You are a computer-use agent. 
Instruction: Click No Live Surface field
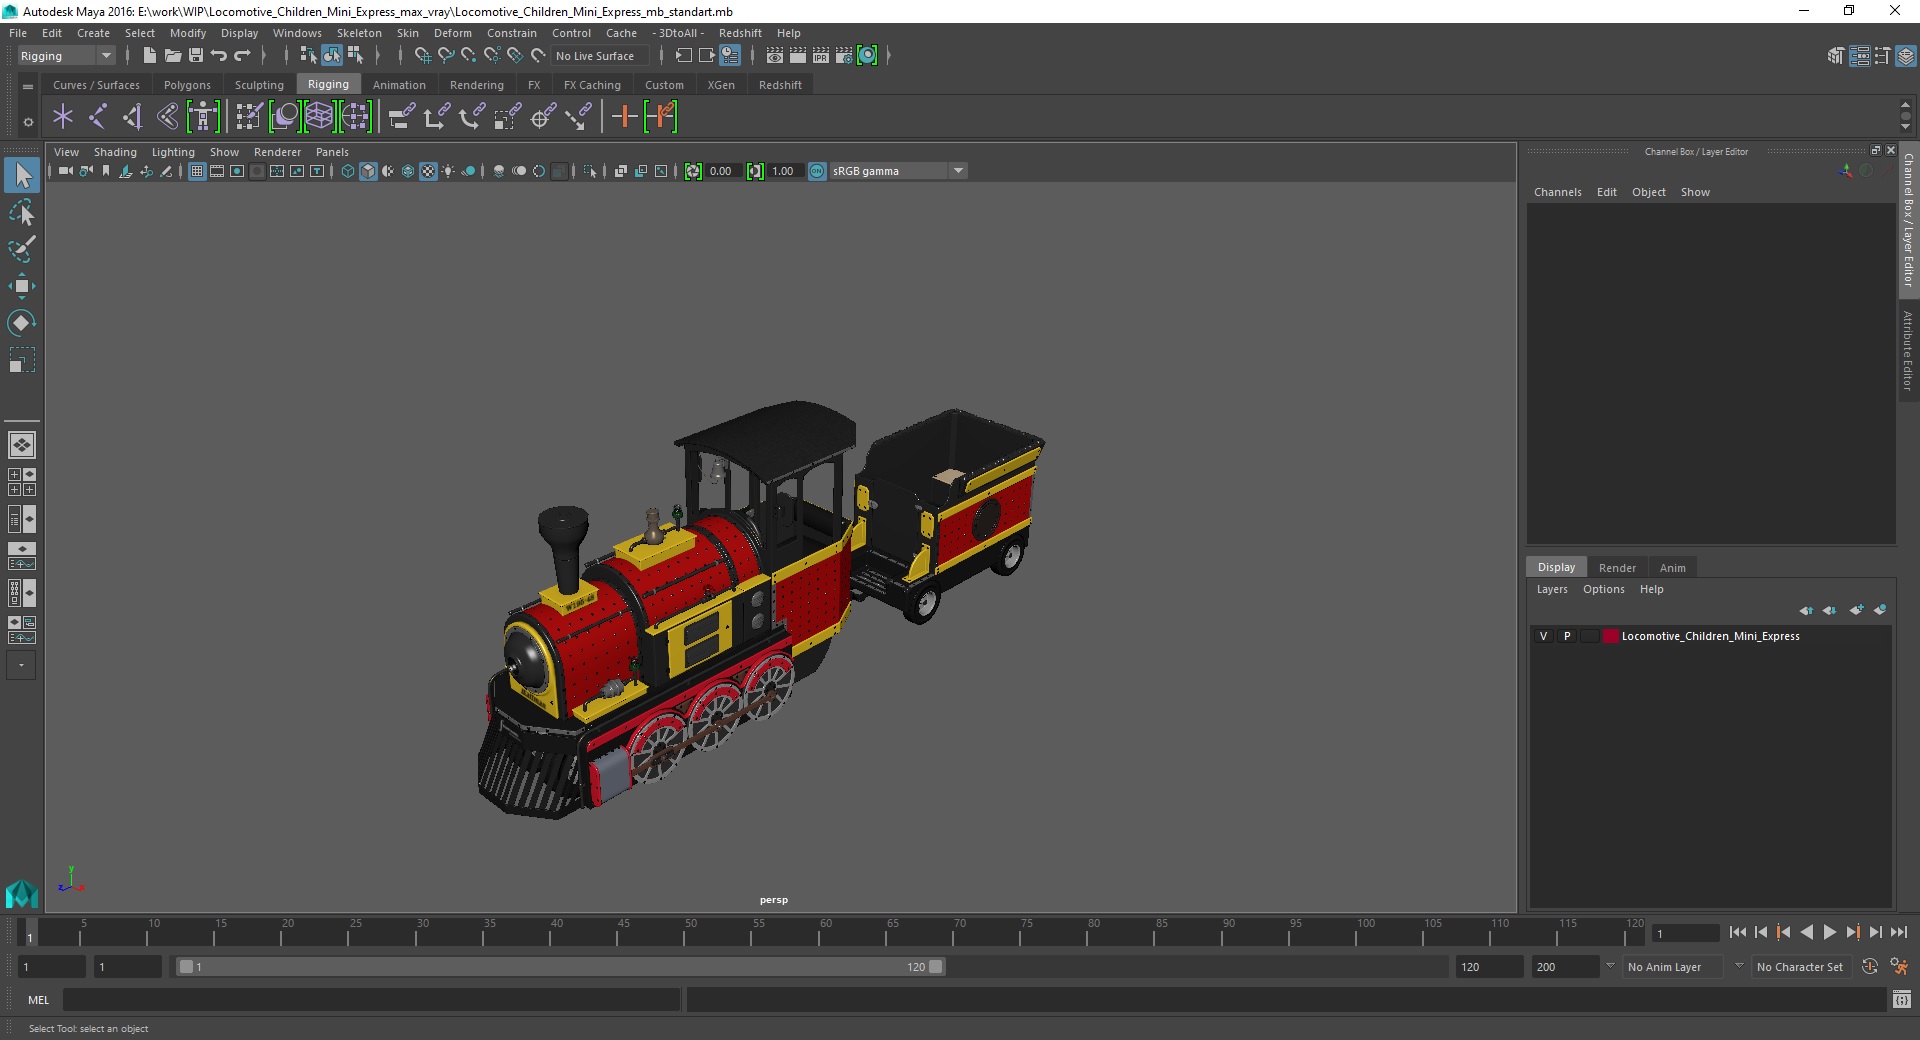598,56
